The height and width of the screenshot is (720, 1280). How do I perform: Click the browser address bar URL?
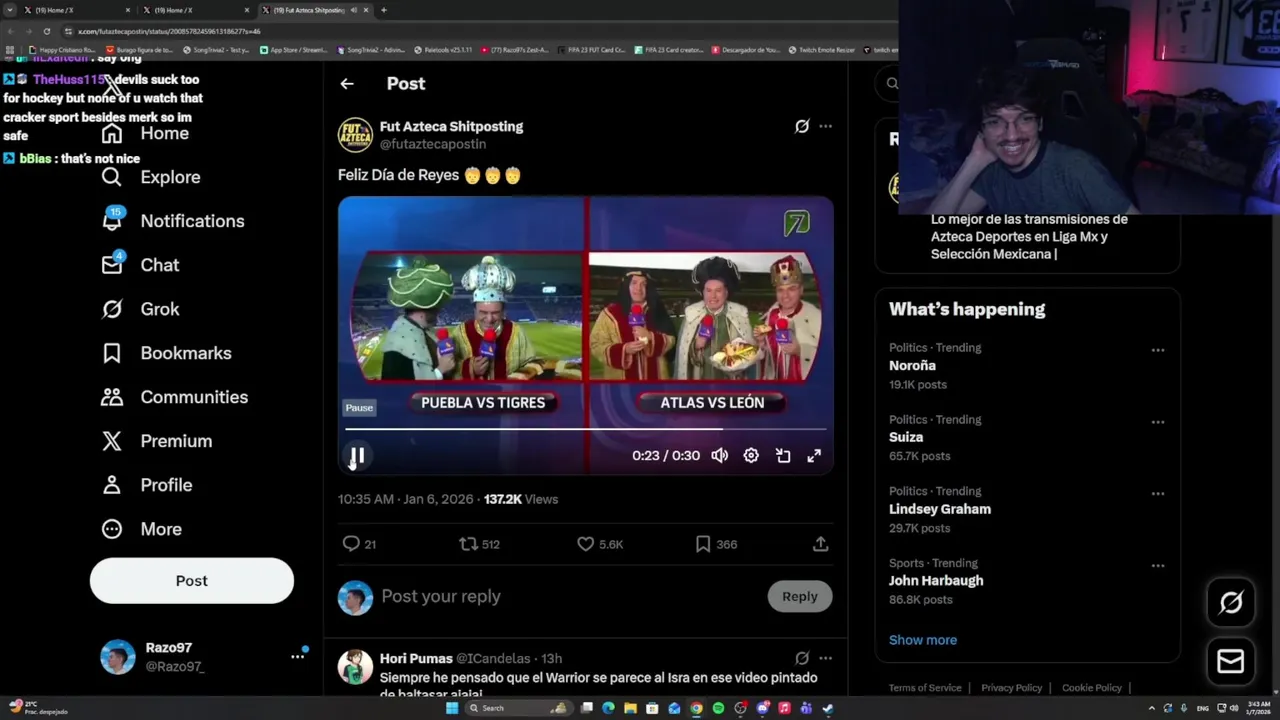pyautogui.click(x=169, y=31)
